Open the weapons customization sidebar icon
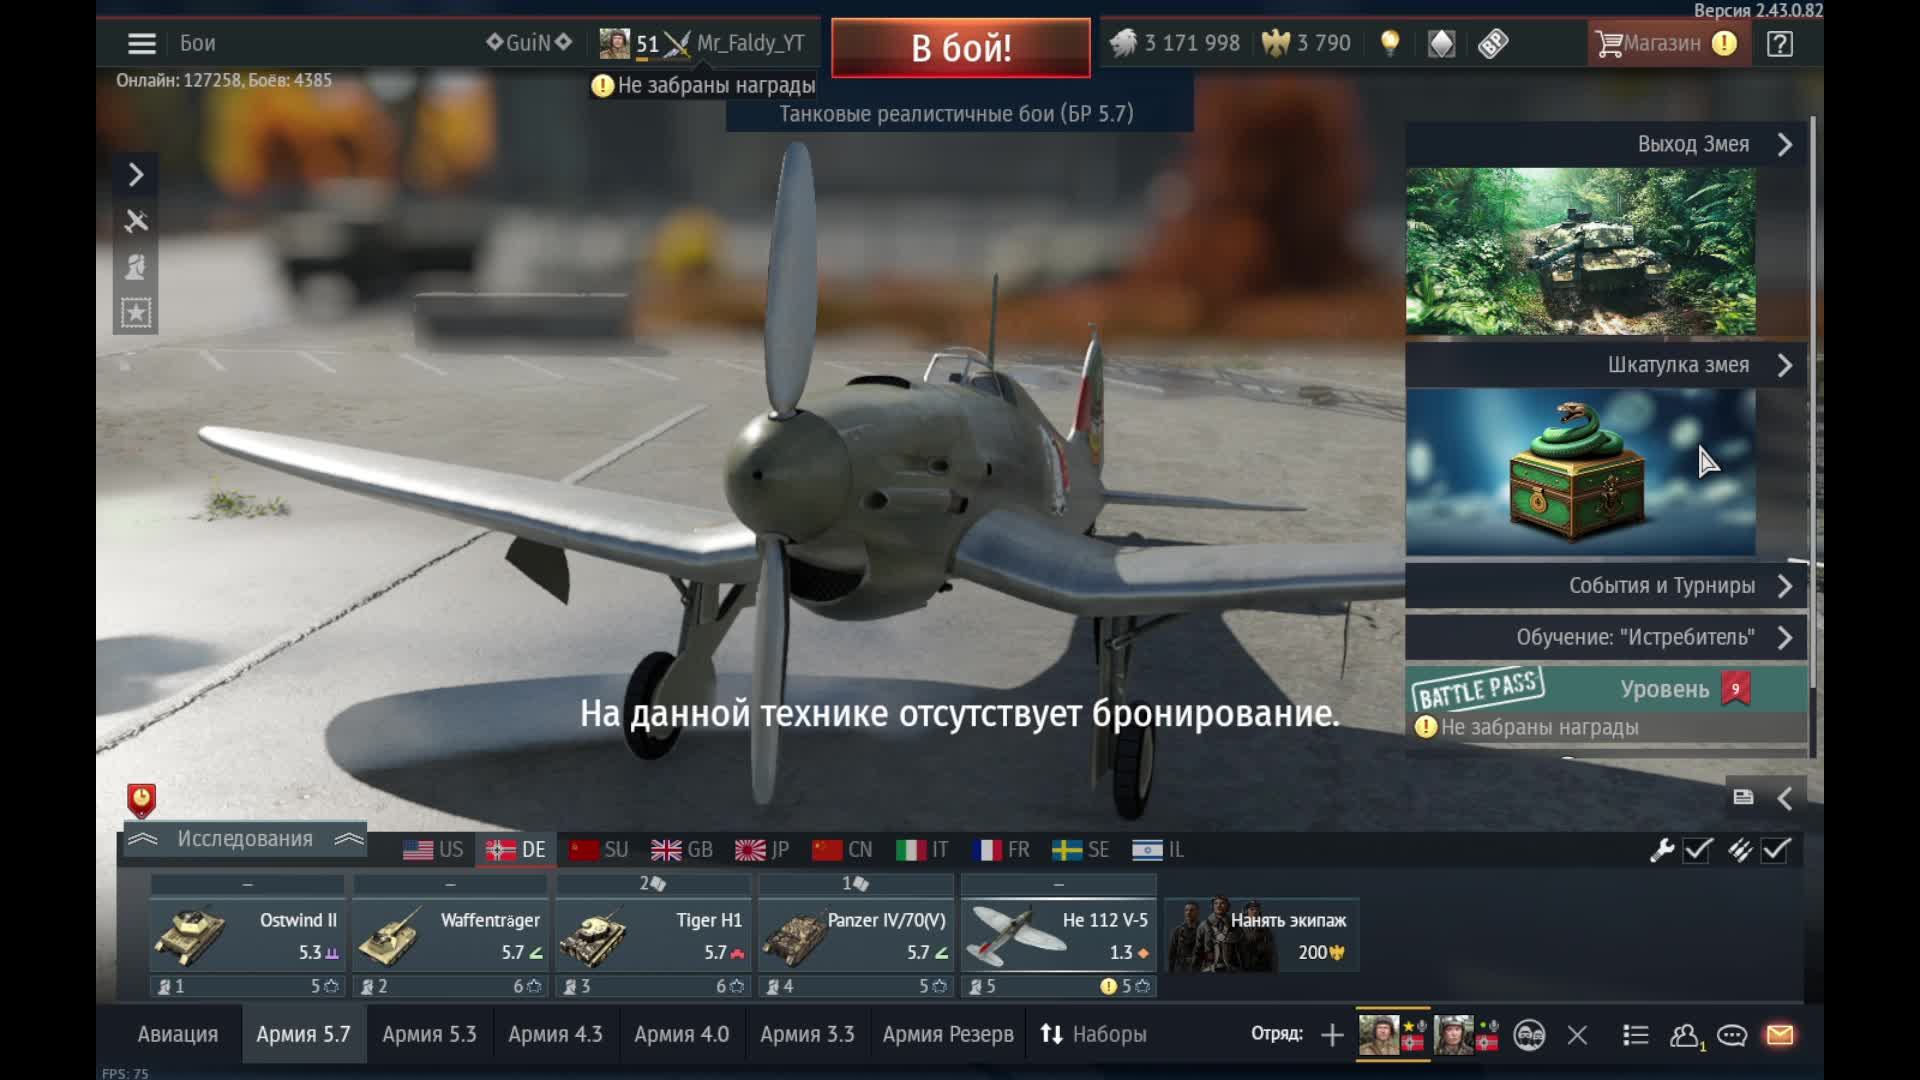1920x1080 pixels. point(136,221)
